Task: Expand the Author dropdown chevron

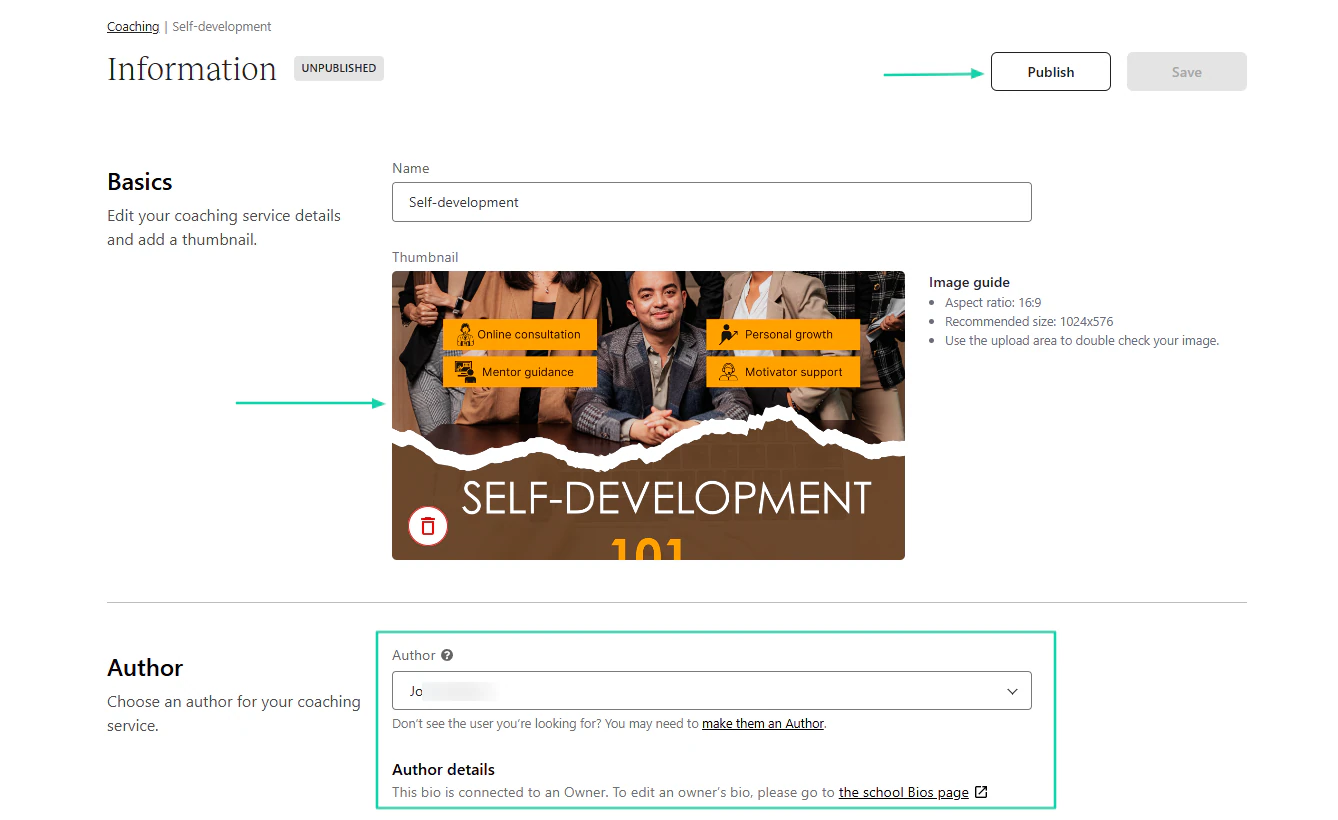Action: pos(1012,691)
